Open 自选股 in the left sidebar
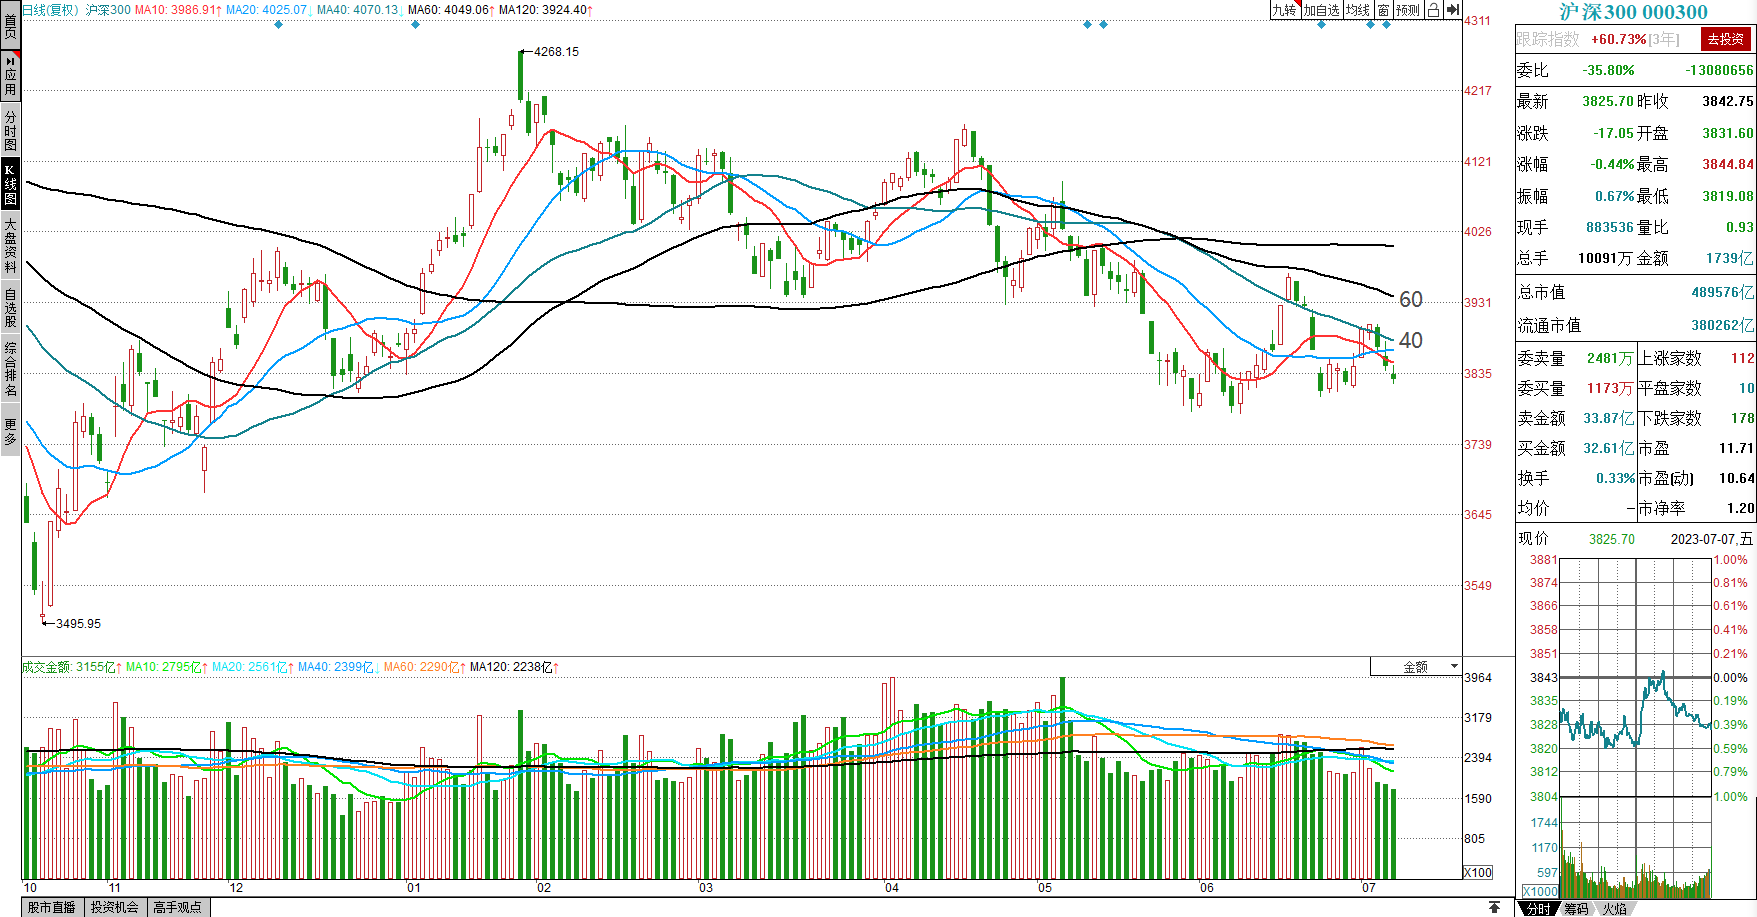The height and width of the screenshot is (917, 1757). tap(10, 308)
